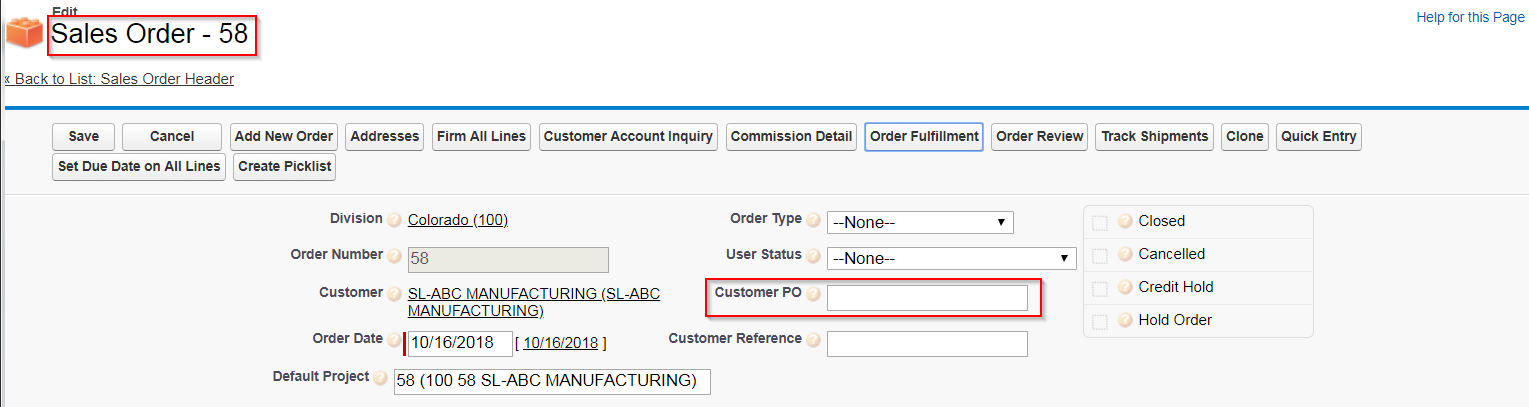Screen dimensions: 1529x407
Task: Open the Colorado (100) division link
Action: point(458,220)
